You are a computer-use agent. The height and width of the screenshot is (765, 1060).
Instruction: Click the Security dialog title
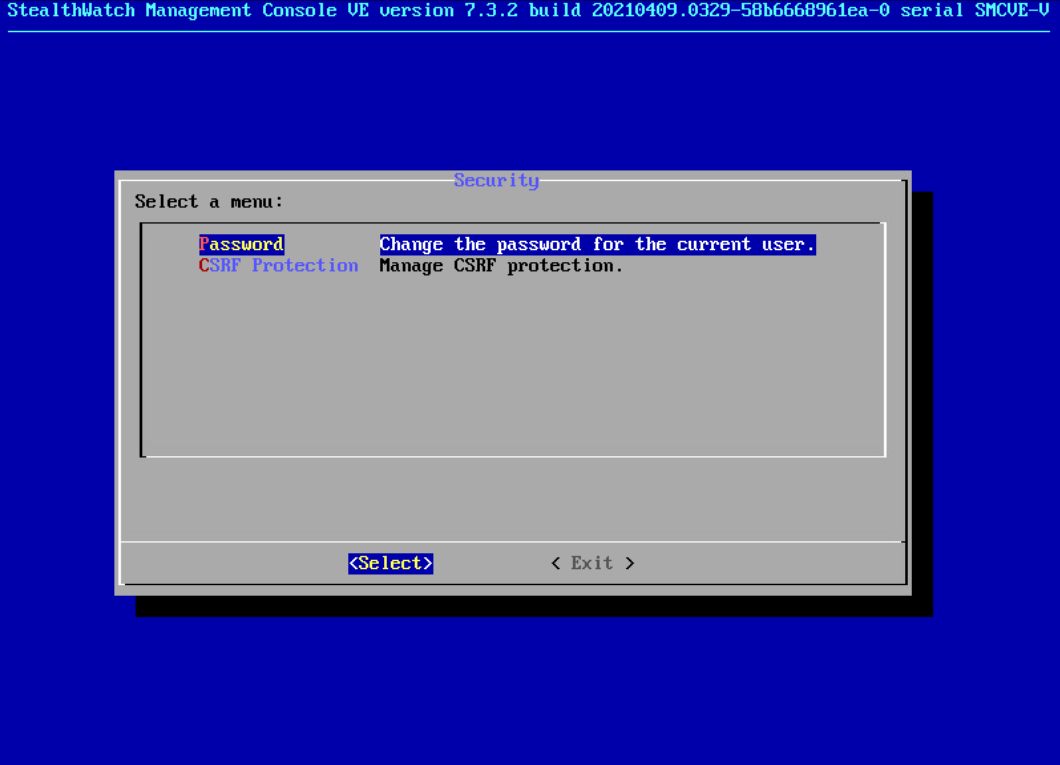496,180
